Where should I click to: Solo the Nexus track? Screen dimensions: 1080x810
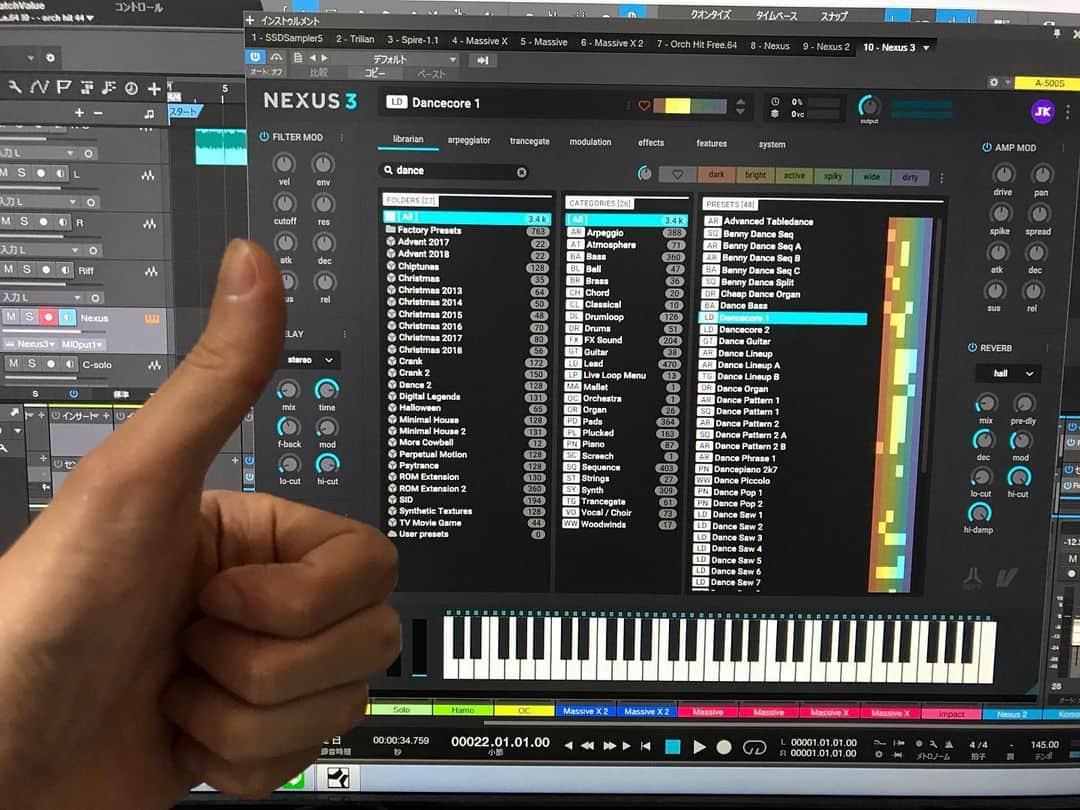(x=29, y=317)
